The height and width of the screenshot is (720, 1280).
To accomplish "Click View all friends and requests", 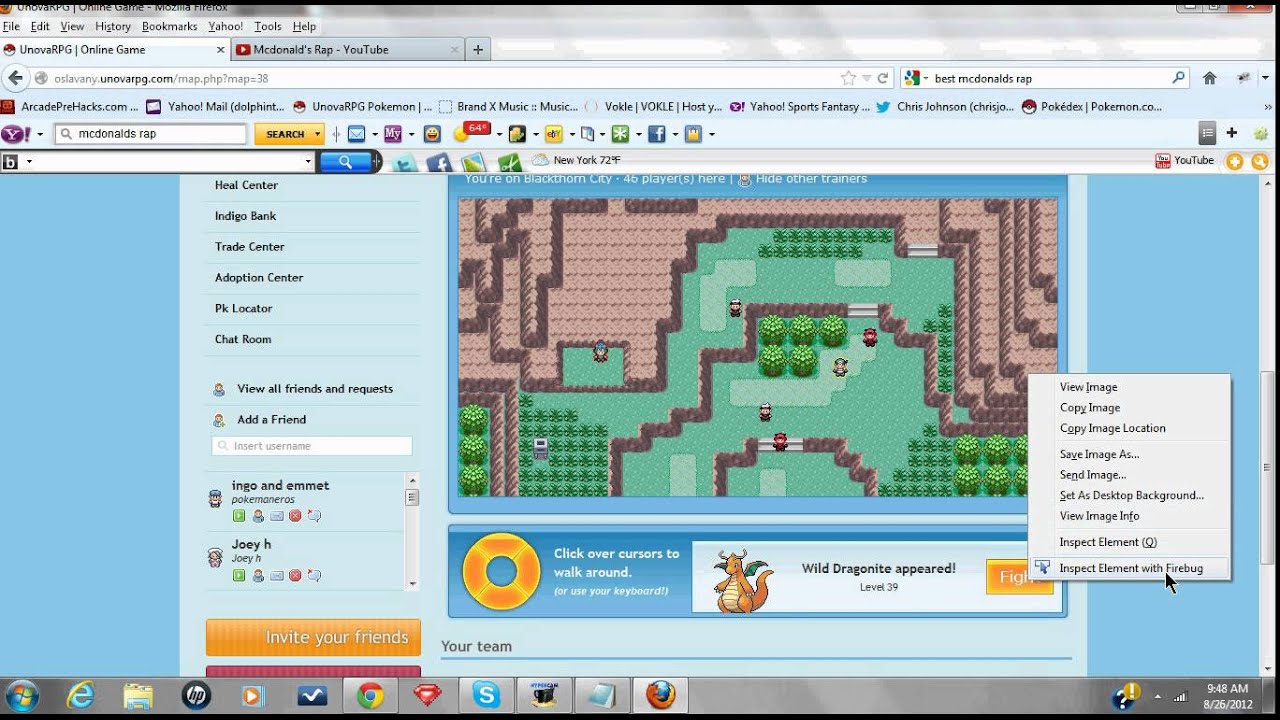I will pyautogui.click(x=315, y=389).
